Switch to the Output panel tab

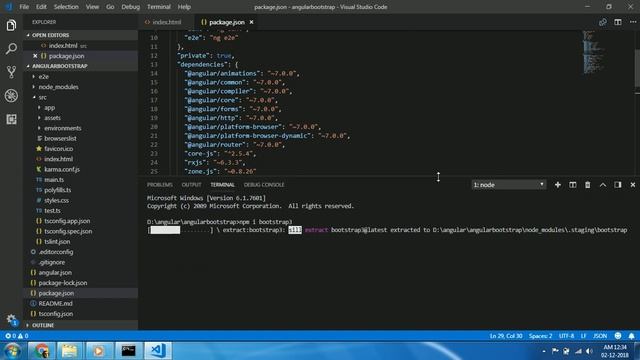click(191, 185)
